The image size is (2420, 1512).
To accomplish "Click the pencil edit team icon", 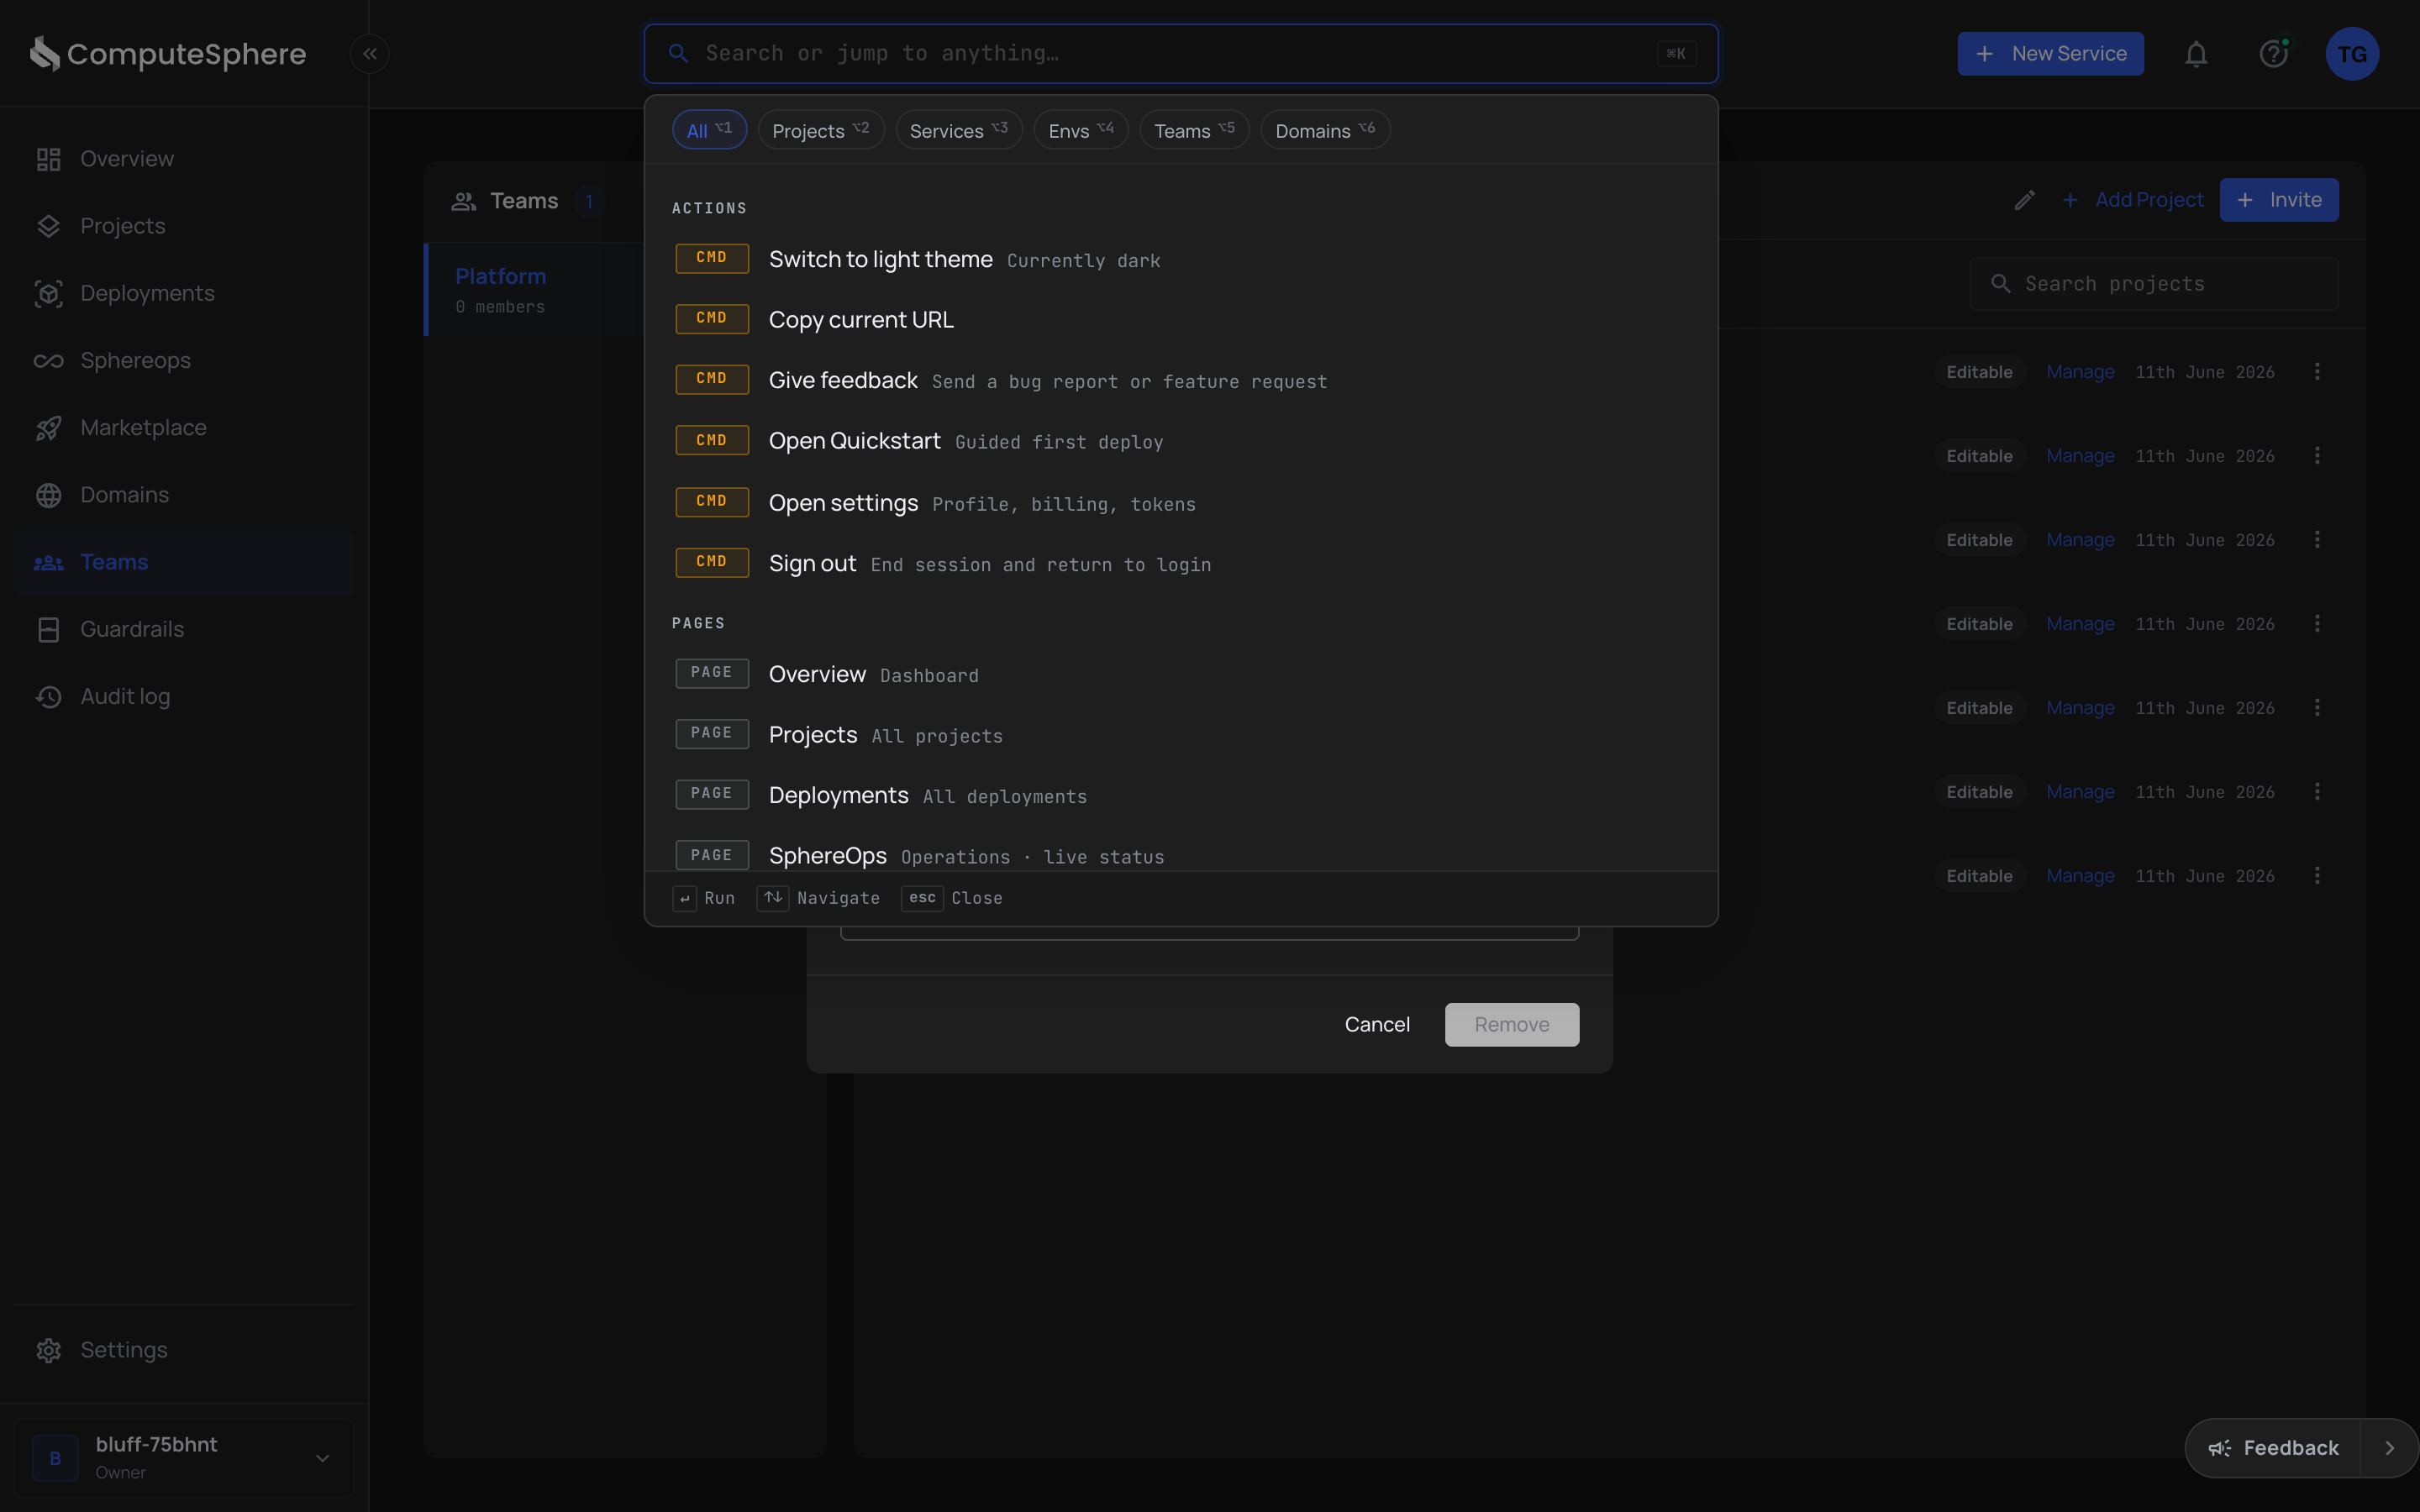I will tap(2025, 201).
